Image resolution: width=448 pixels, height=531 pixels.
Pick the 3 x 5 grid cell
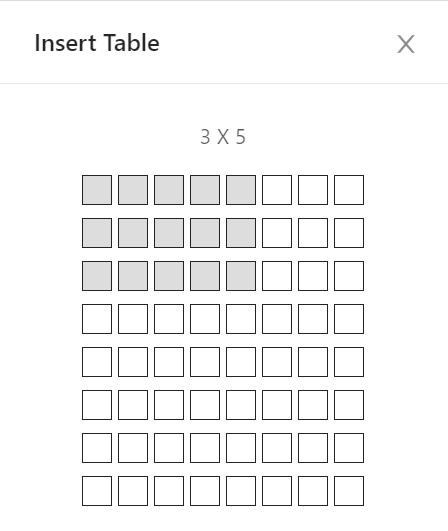tap(241, 276)
